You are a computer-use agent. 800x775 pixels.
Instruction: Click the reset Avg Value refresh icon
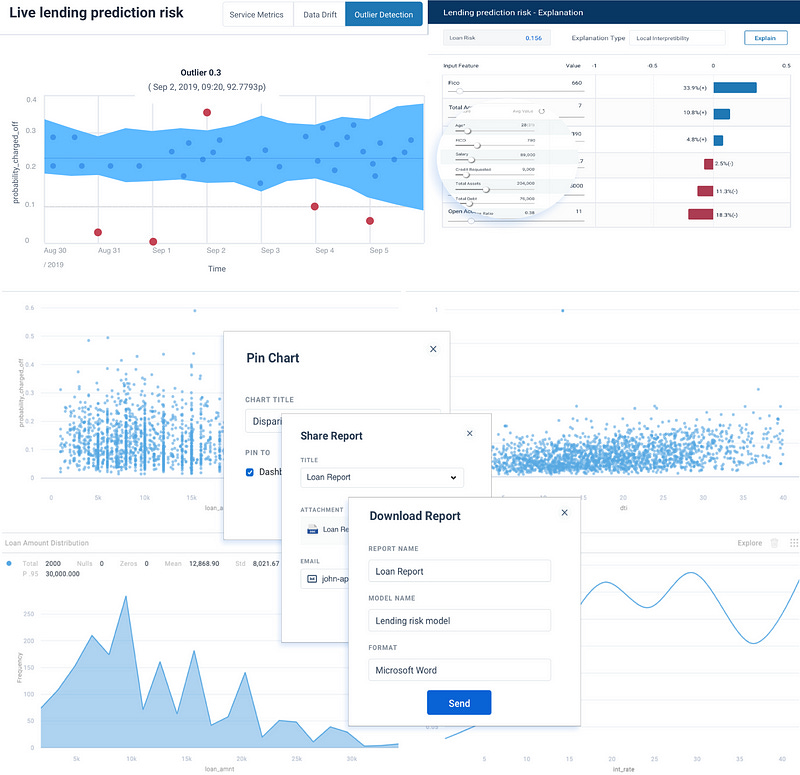pyautogui.click(x=542, y=111)
